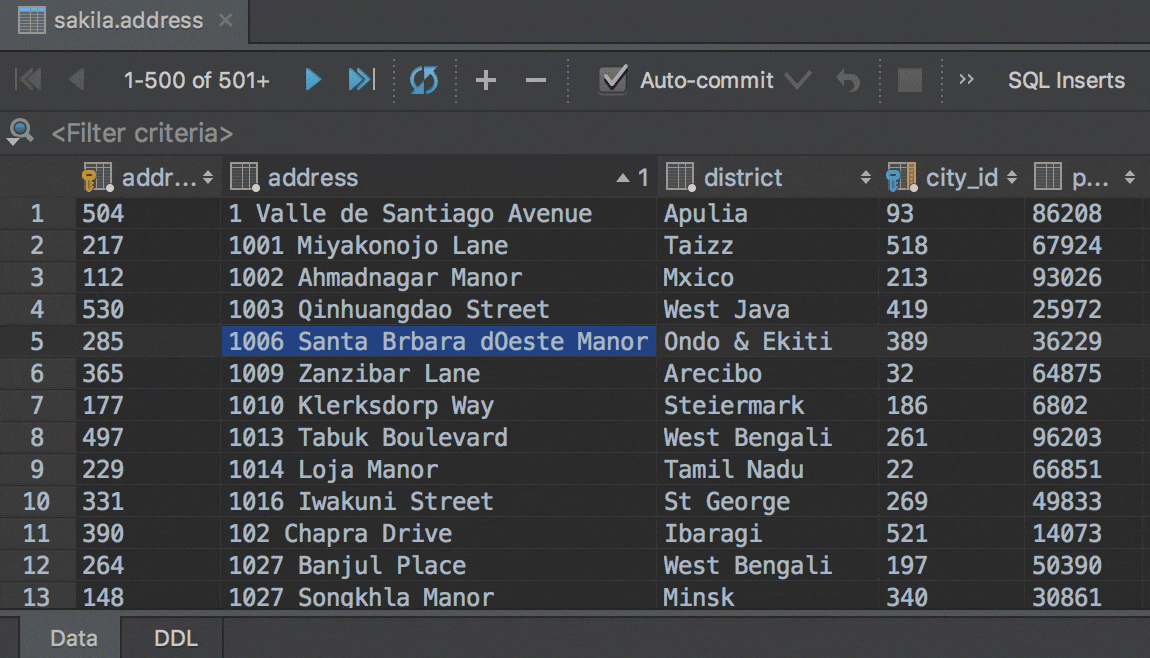Select the cell '1013 Tabuk Boulevard'
This screenshot has height=658, width=1150.
[x=439, y=438]
